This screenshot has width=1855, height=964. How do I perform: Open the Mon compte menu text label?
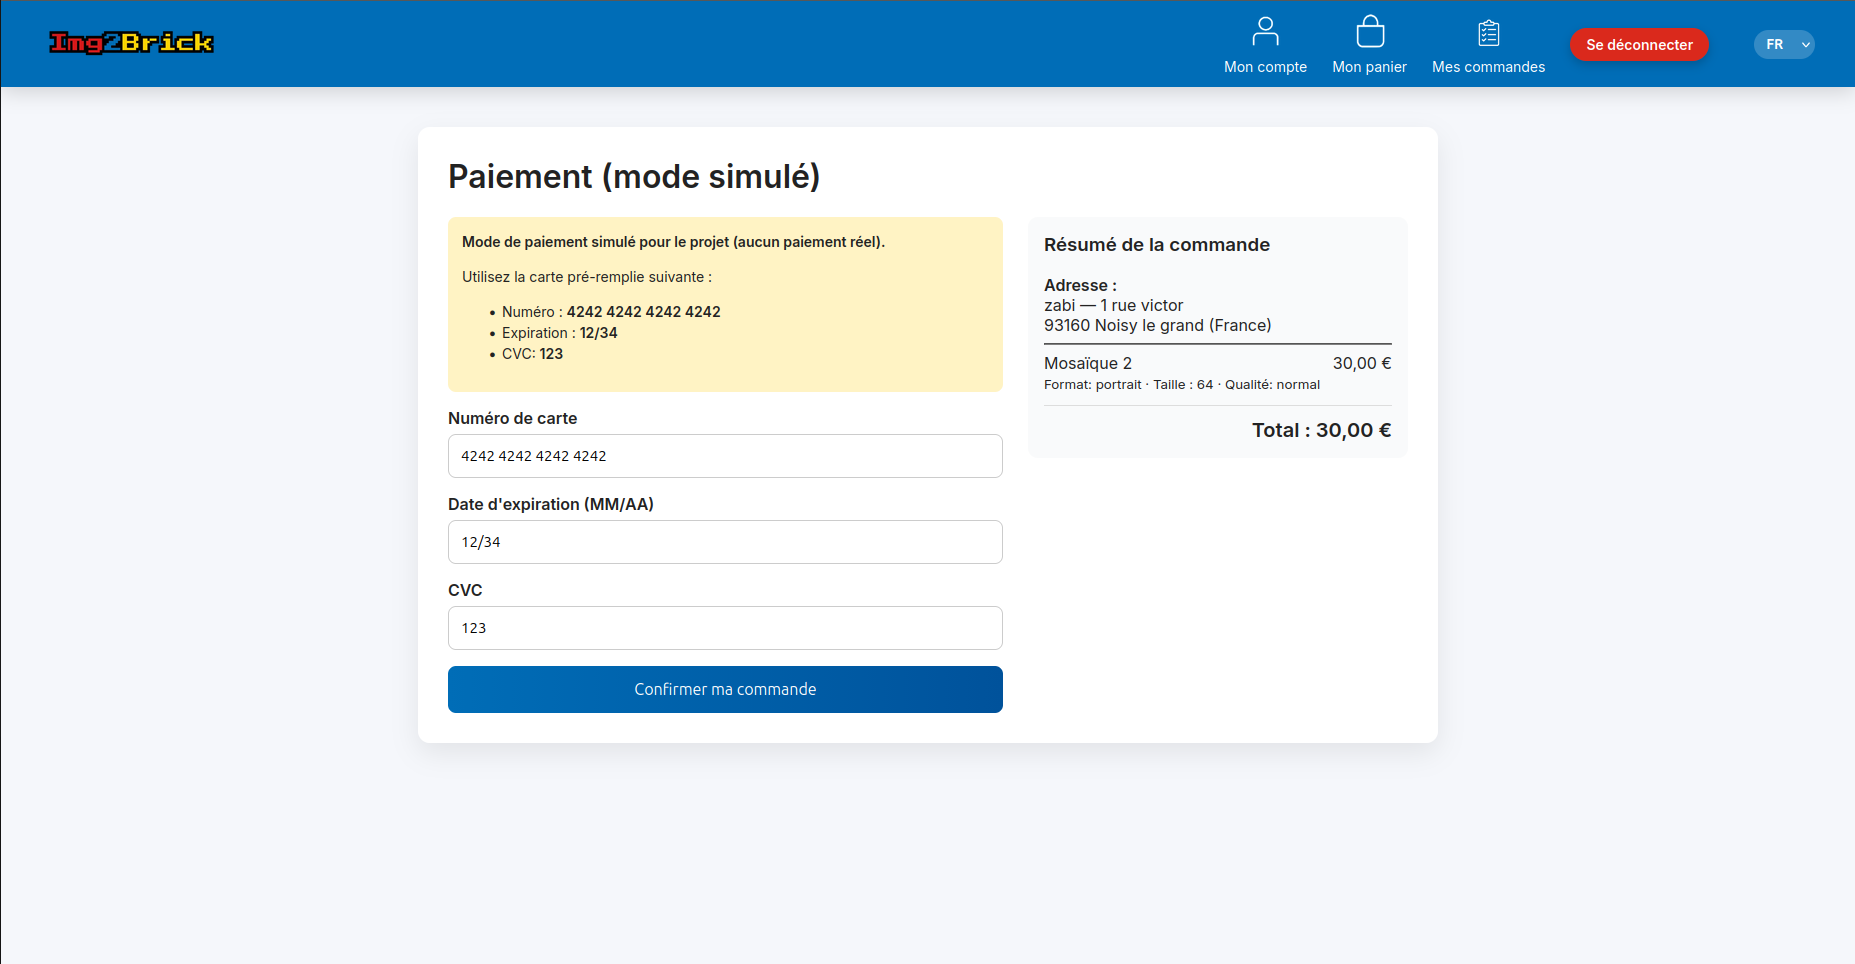click(1265, 67)
